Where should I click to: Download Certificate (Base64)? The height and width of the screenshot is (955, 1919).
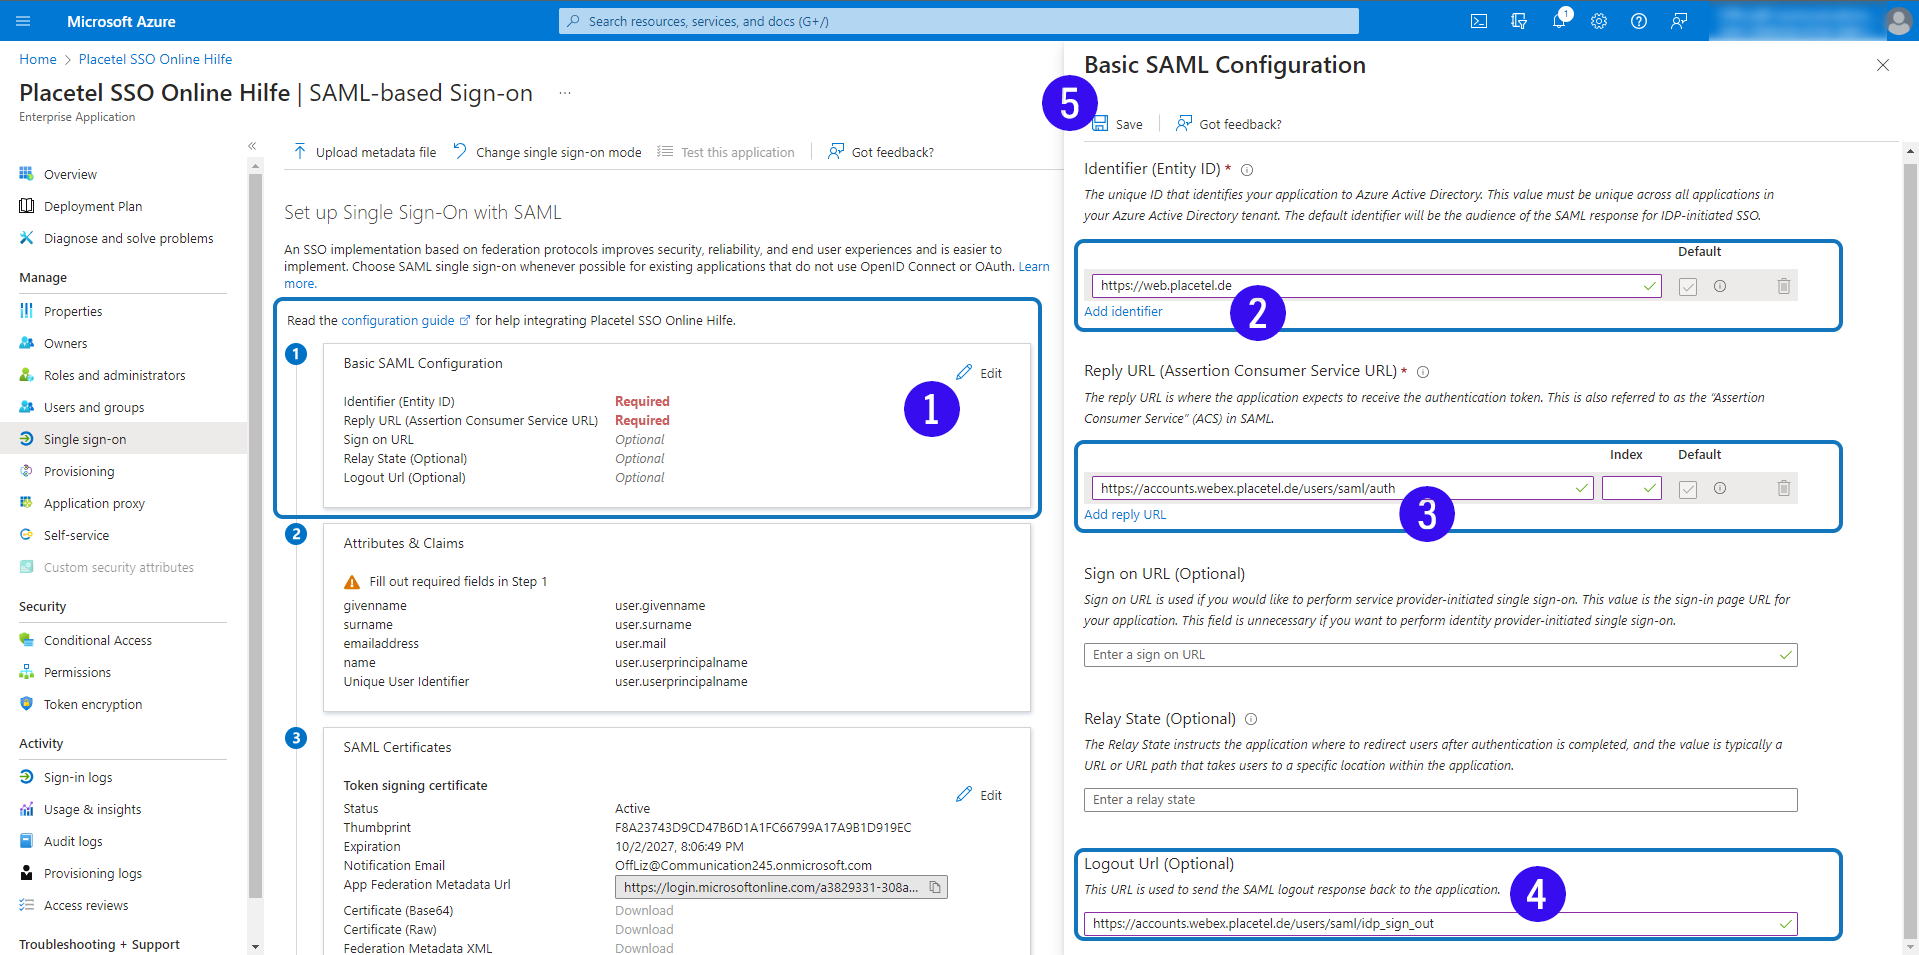[644, 911]
